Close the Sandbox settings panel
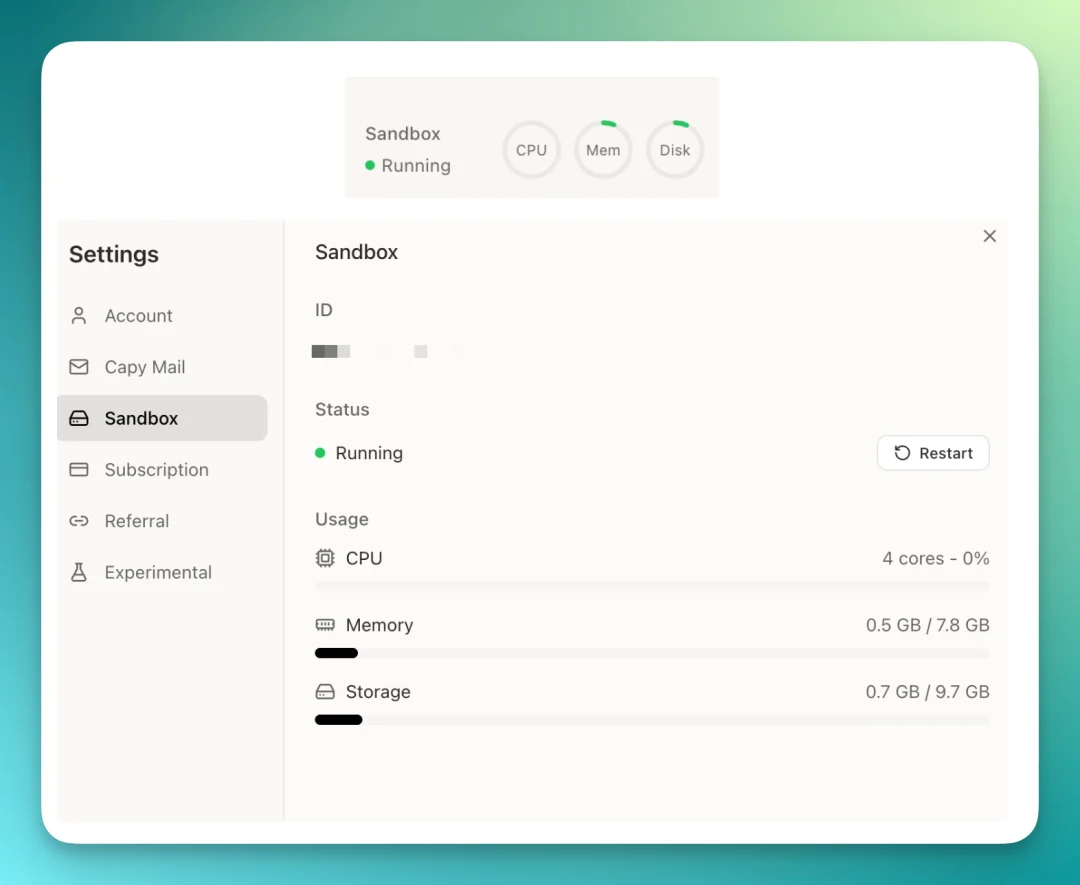This screenshot has width=1080, height=885. [990, 236]
